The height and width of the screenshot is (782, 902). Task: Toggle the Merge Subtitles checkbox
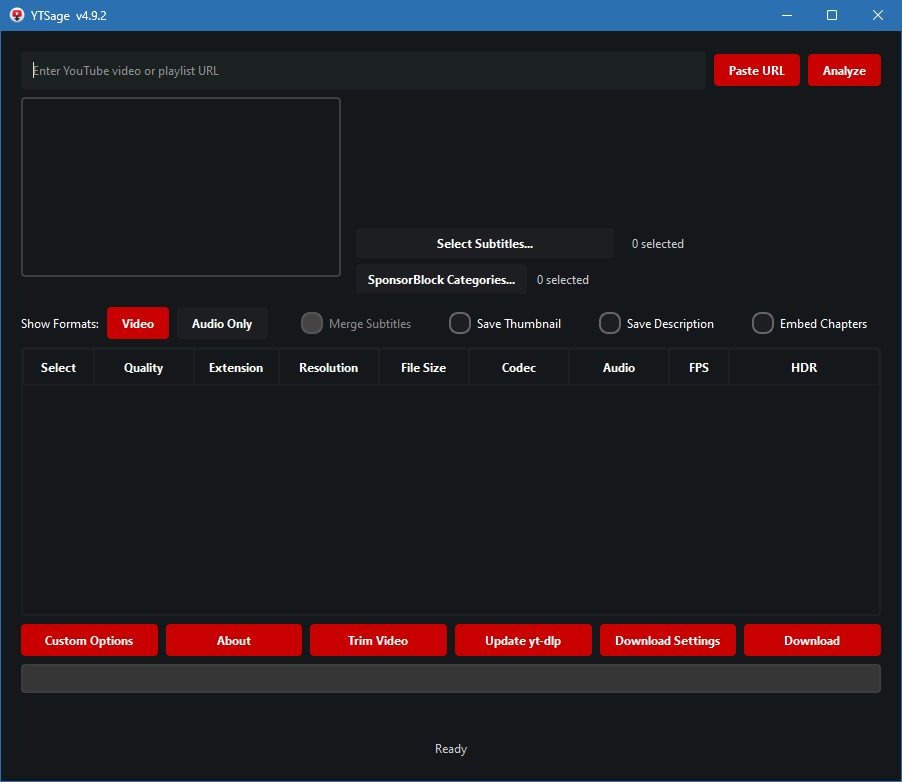[x=312, y=324]
